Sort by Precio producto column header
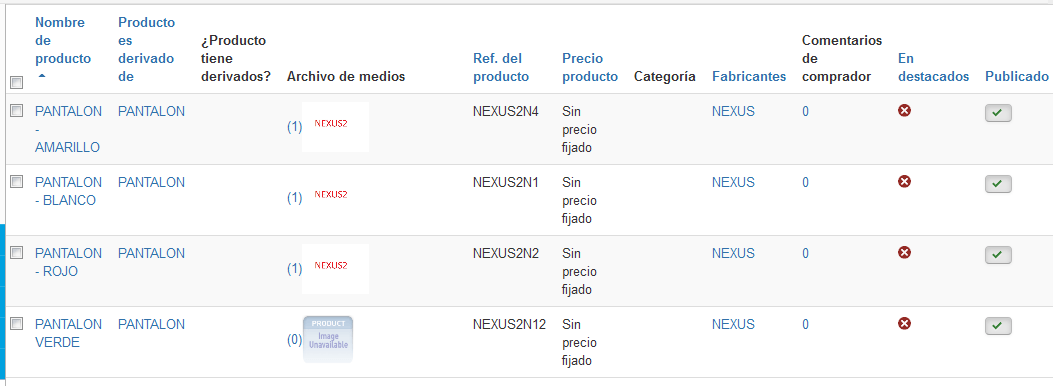 590,67
